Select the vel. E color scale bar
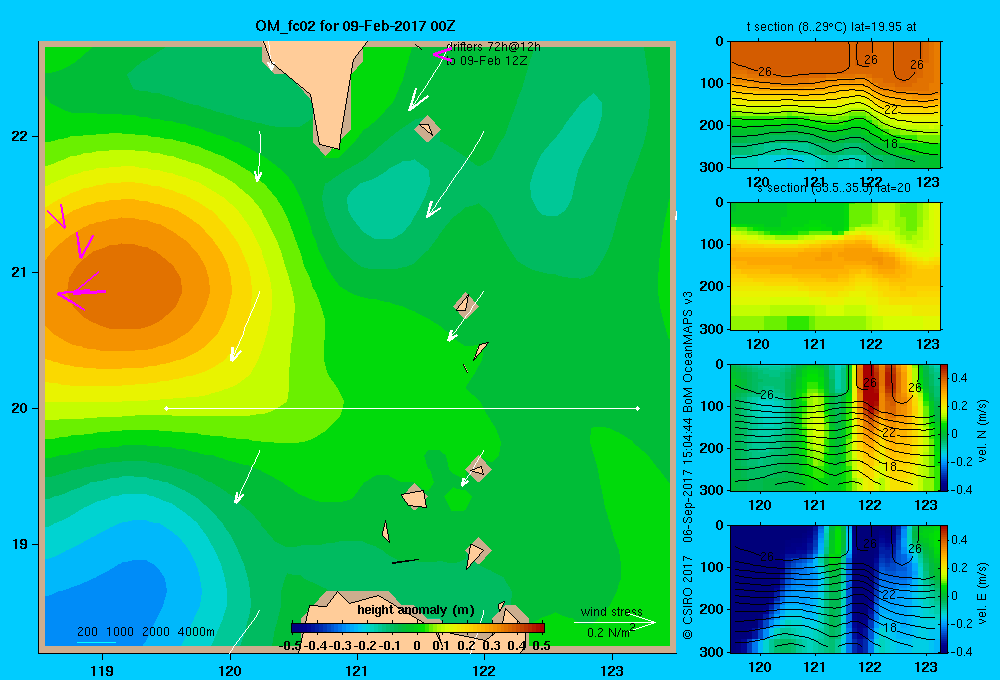1000x680 pixels. tap(944, 589)
